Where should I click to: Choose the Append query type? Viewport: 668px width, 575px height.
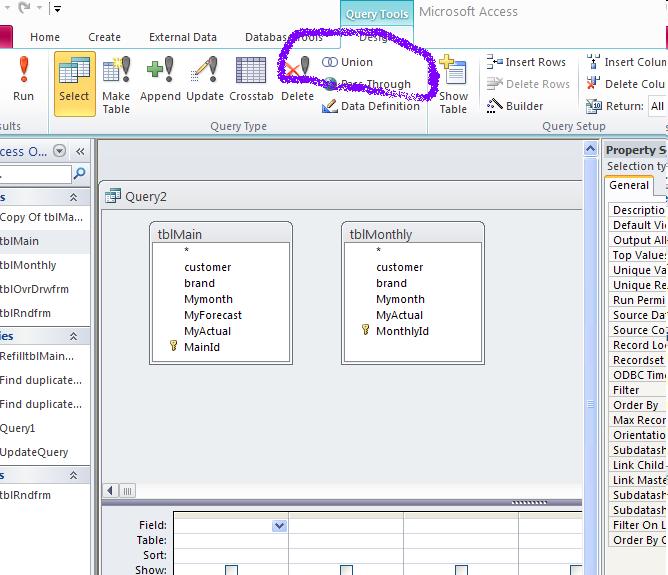(x=160, y=80)
